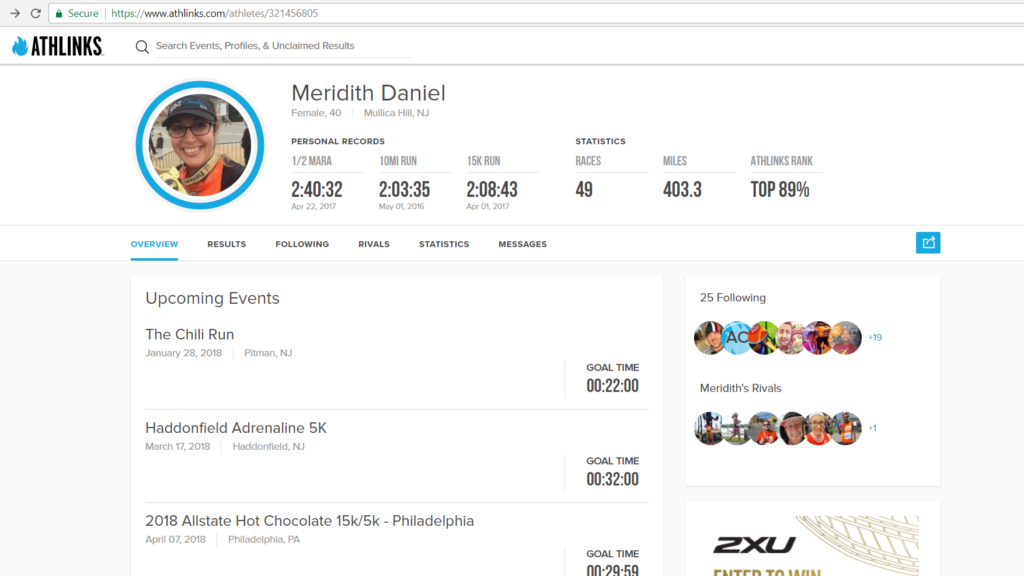Show the +19 more following
Viewport: 1024px width, 576px height.
tap(874, 338)
